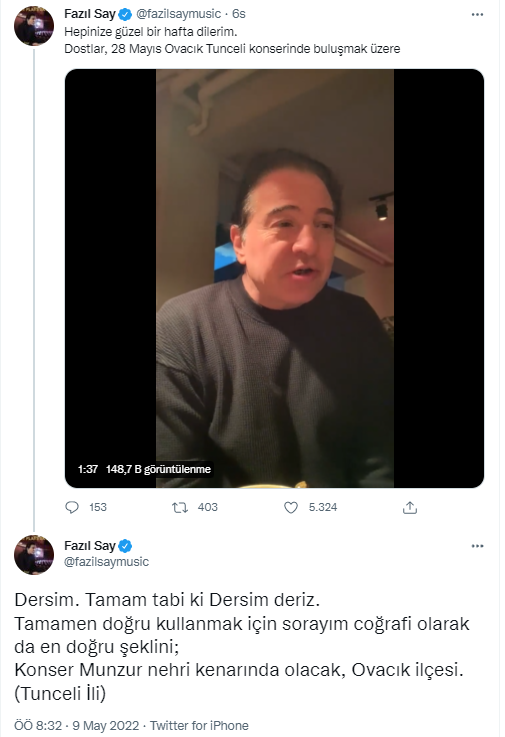This screenshot has height=737, width=505.
Task: Open @fazilsaymusic handle in top tweet
Action: pos(178,14)
